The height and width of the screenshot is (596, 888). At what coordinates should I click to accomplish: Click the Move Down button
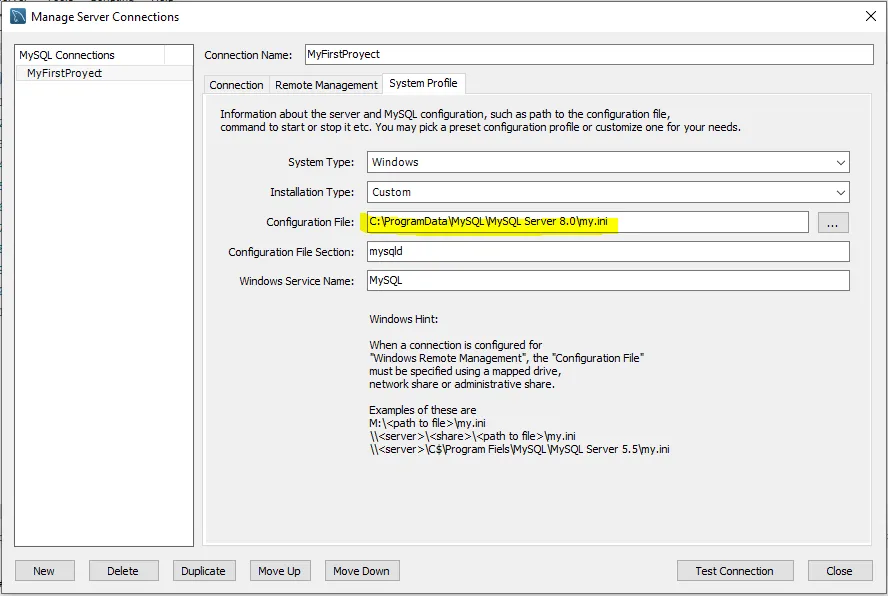click(x=361, y=571)
